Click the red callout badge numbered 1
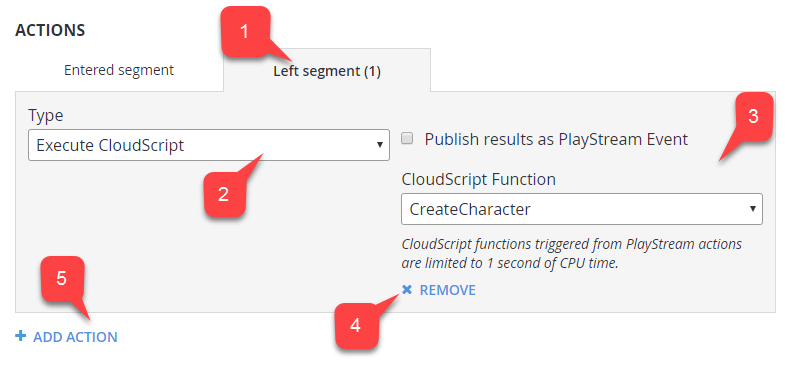785x376 pixels. tap(244, 32)
